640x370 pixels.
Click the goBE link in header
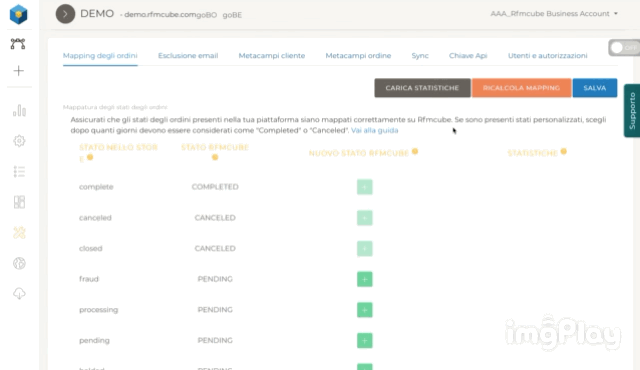(232, 15)
